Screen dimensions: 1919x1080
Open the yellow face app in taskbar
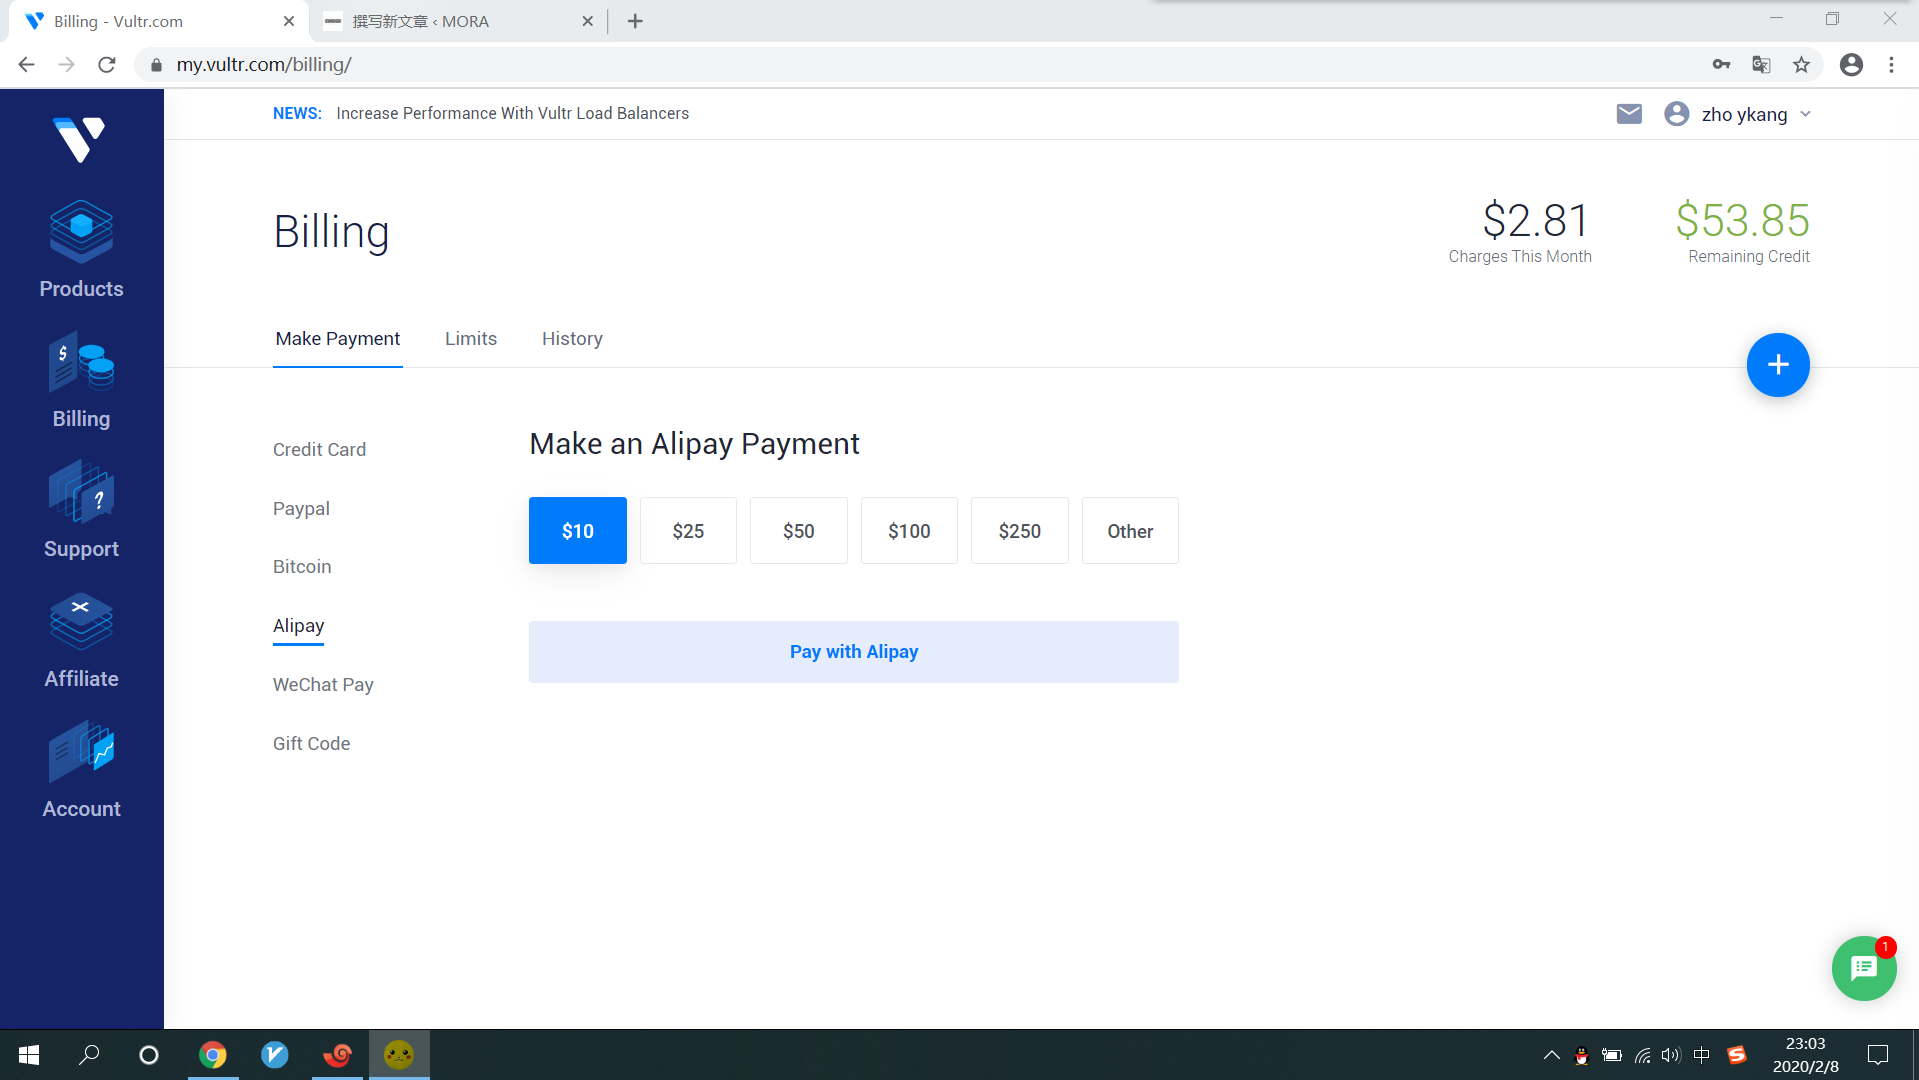point(399,1055)
